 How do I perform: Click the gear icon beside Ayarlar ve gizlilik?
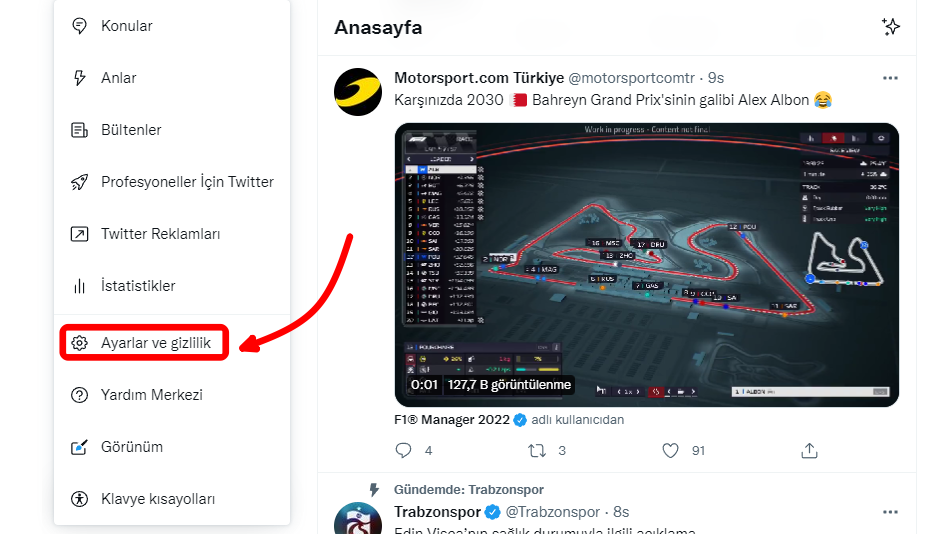79,343
